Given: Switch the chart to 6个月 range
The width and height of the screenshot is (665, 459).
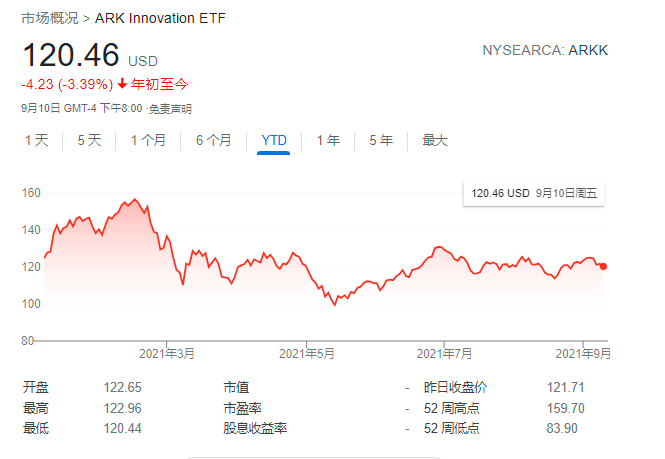Looking at the screenshot, I should [x=213, y=141].
